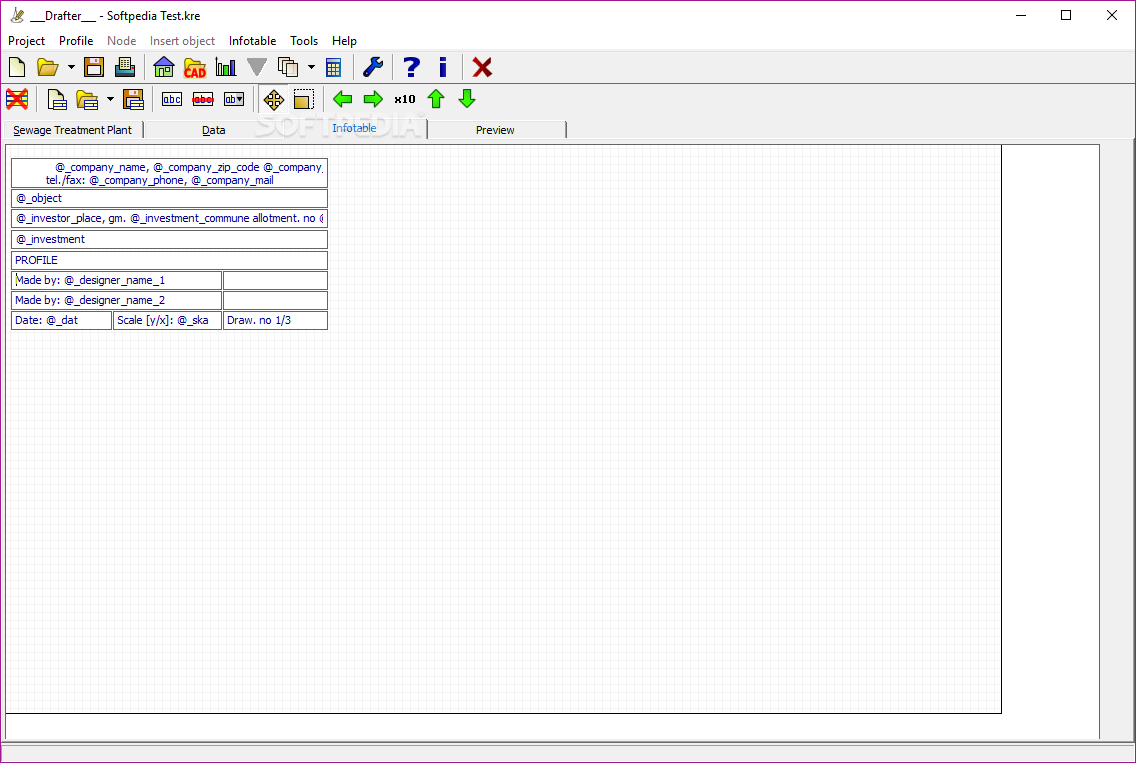This screenshot has height=763, width=1136.
Task: Toggle the resize mode dashed-box icon
Action: 304,99
